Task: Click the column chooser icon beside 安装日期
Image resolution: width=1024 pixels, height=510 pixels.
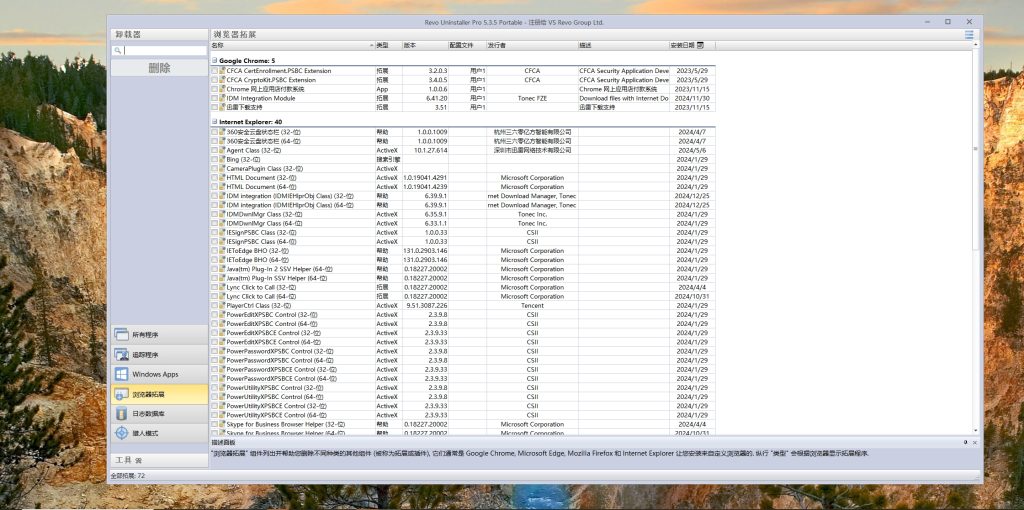Action: coord(700,45)
